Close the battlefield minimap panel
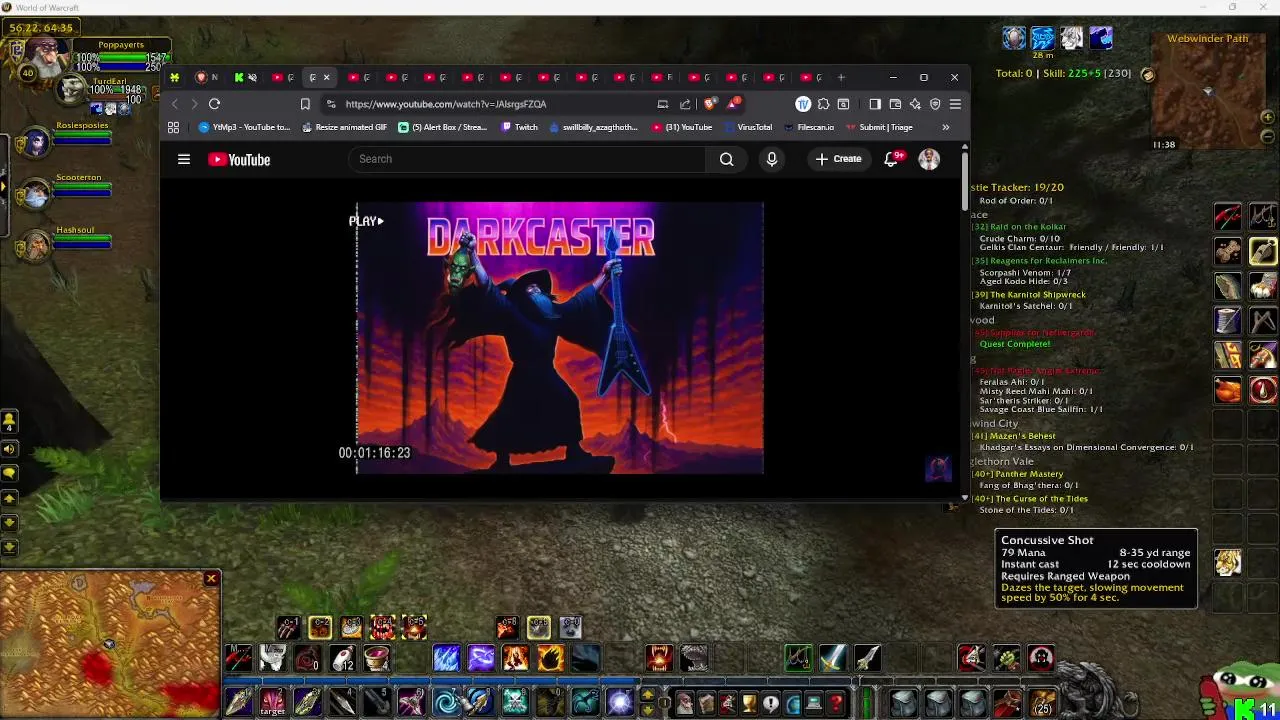This screenshot has width=1280, height=720. (211, 578)
